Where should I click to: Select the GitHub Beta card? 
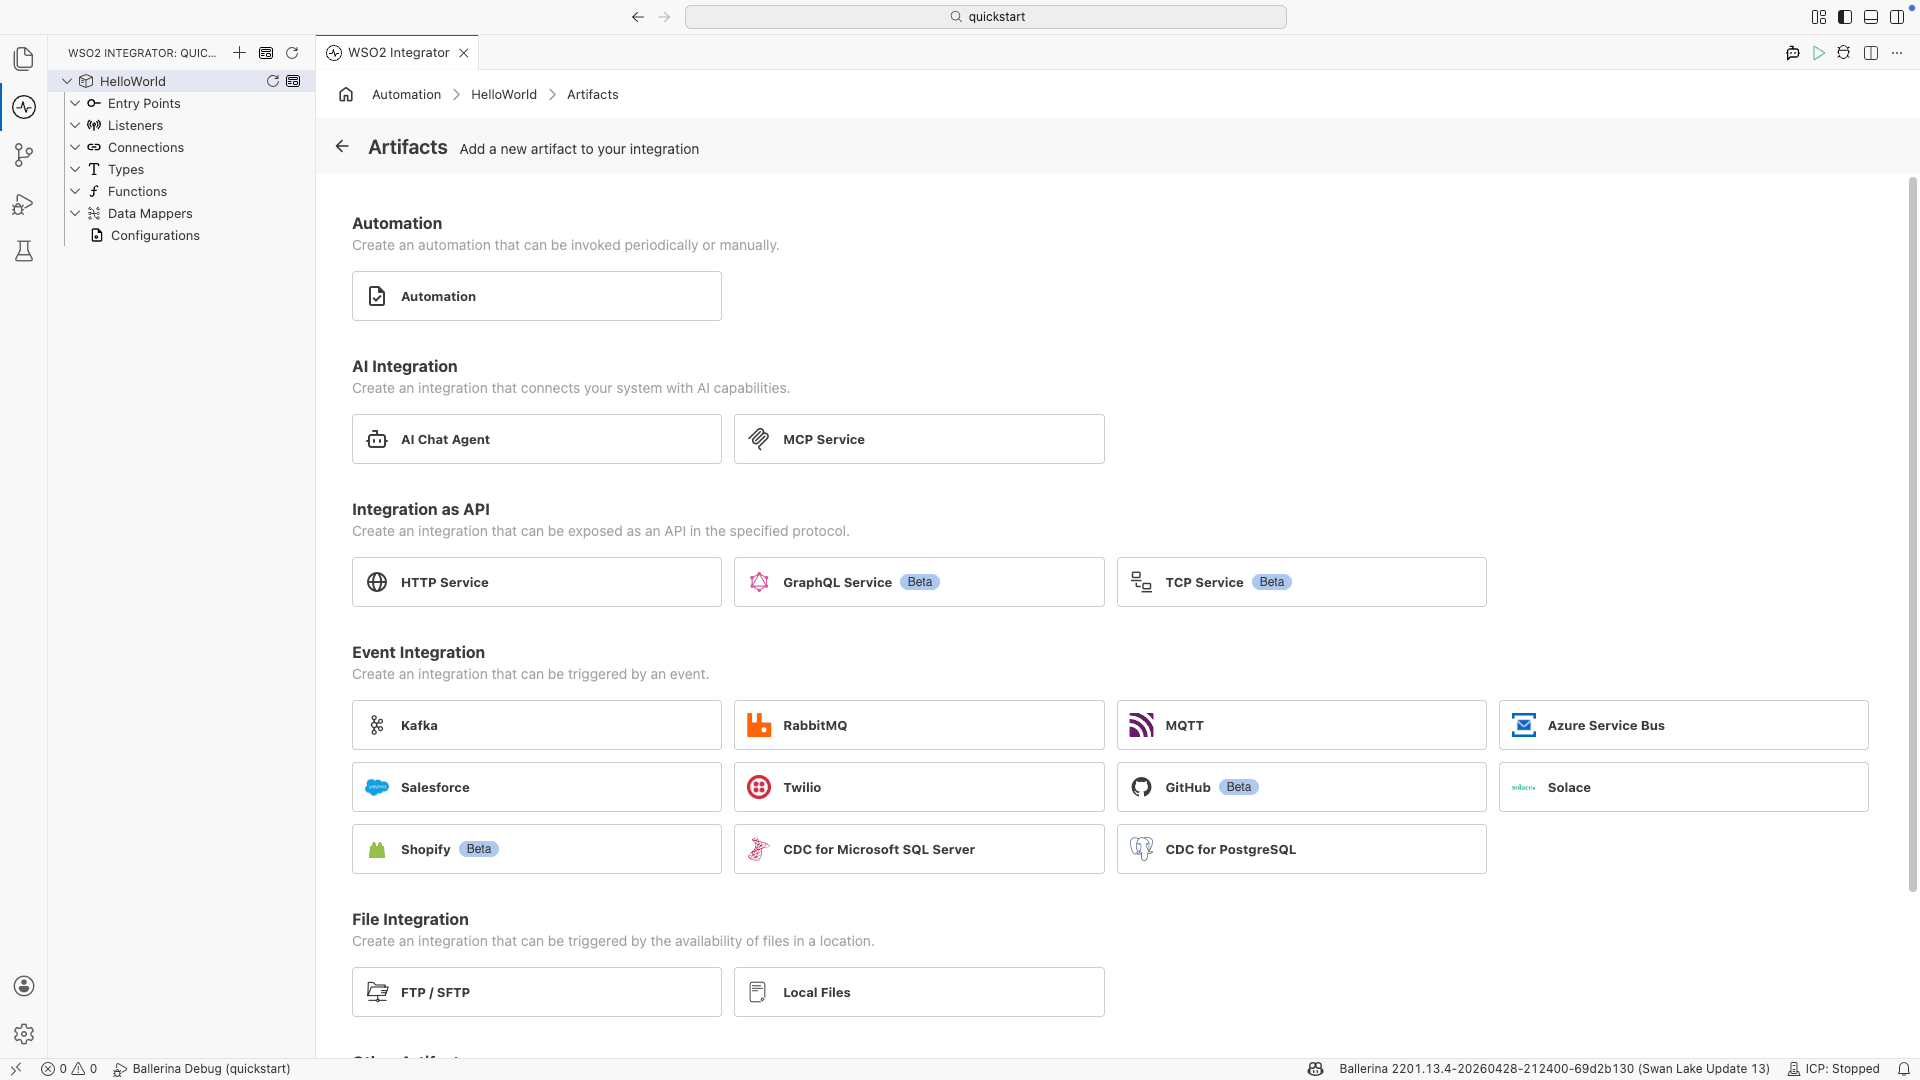point(1301,787)
